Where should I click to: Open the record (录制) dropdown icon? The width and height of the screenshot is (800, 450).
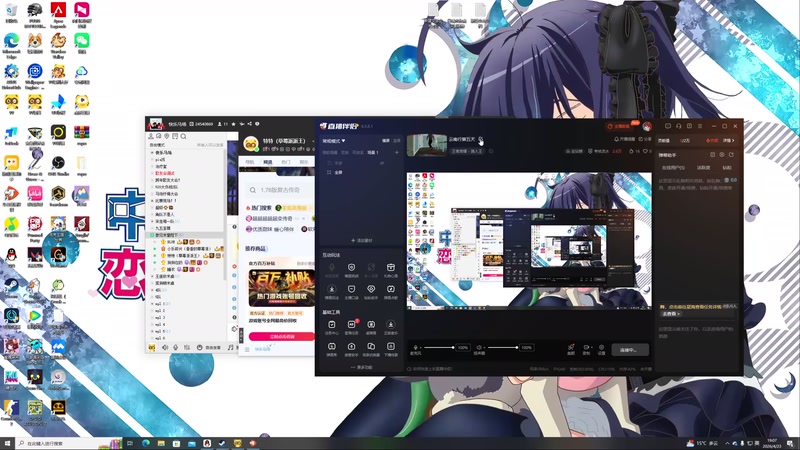click(587, 348)
